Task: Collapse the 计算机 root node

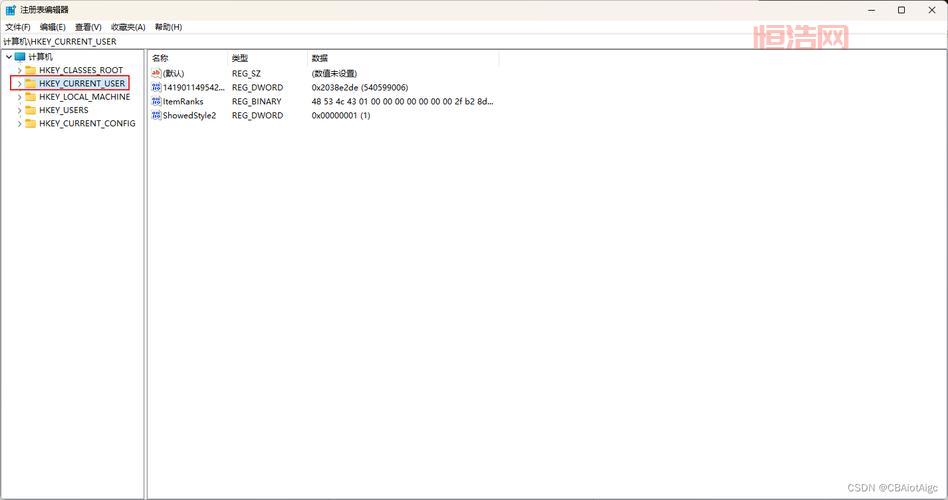Action: point(9,57)
